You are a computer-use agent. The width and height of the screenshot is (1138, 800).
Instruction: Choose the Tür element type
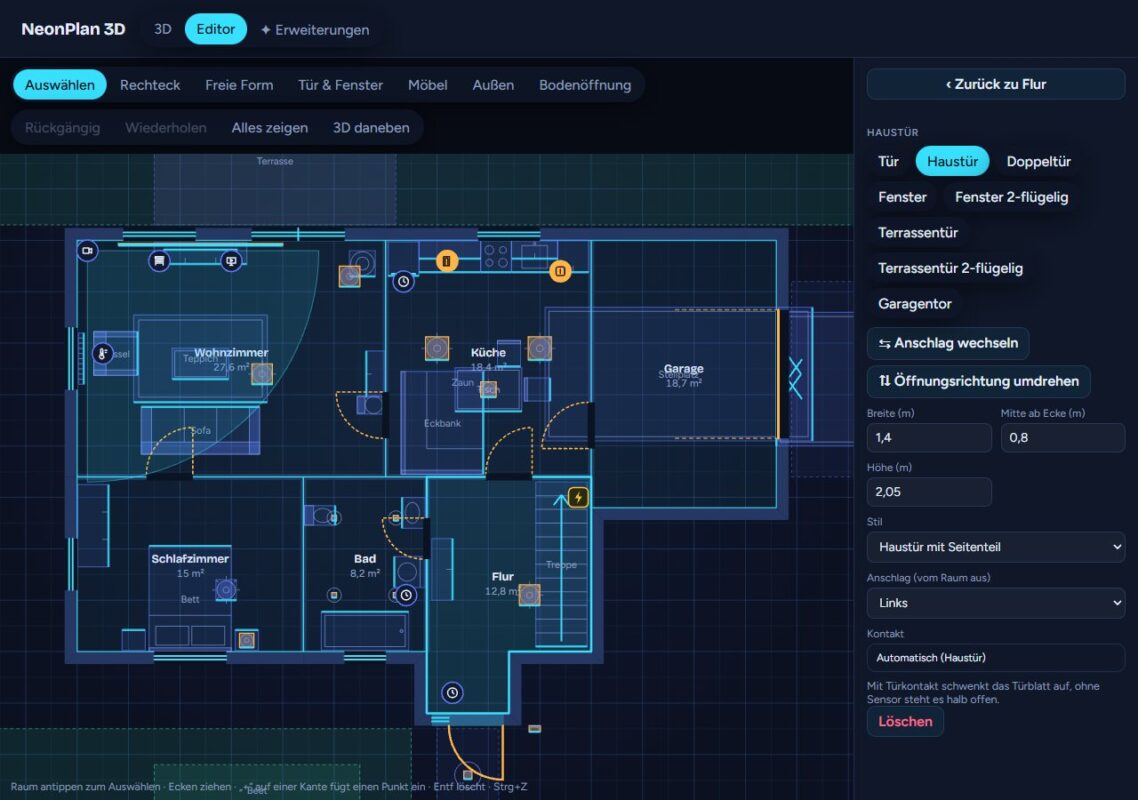(888, 161)
